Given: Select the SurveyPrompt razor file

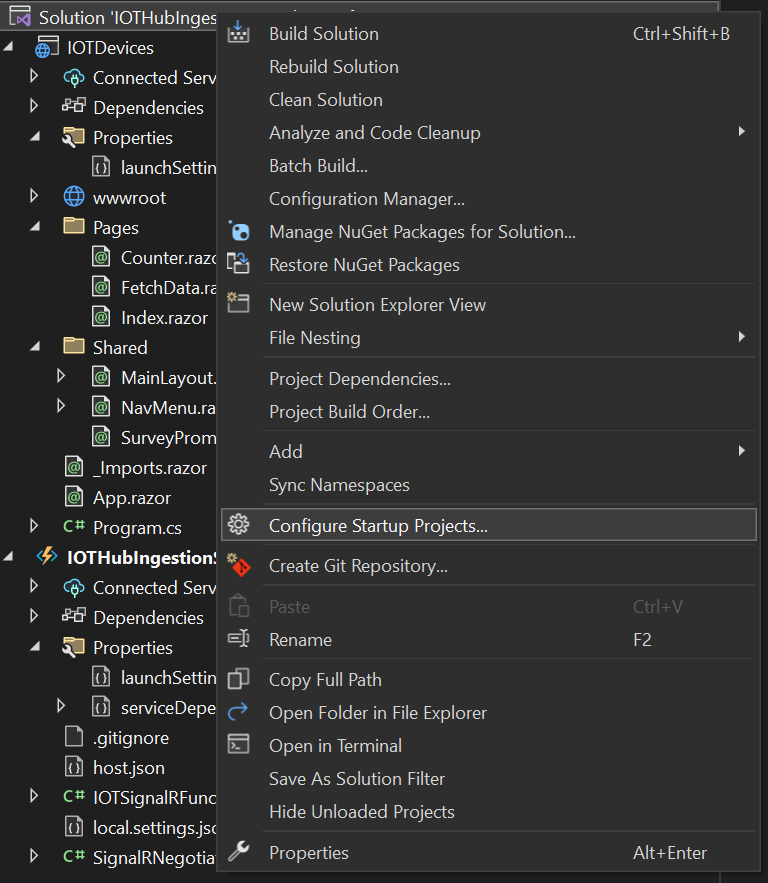Looking at the screenshot, I should [x=169, y=438].
